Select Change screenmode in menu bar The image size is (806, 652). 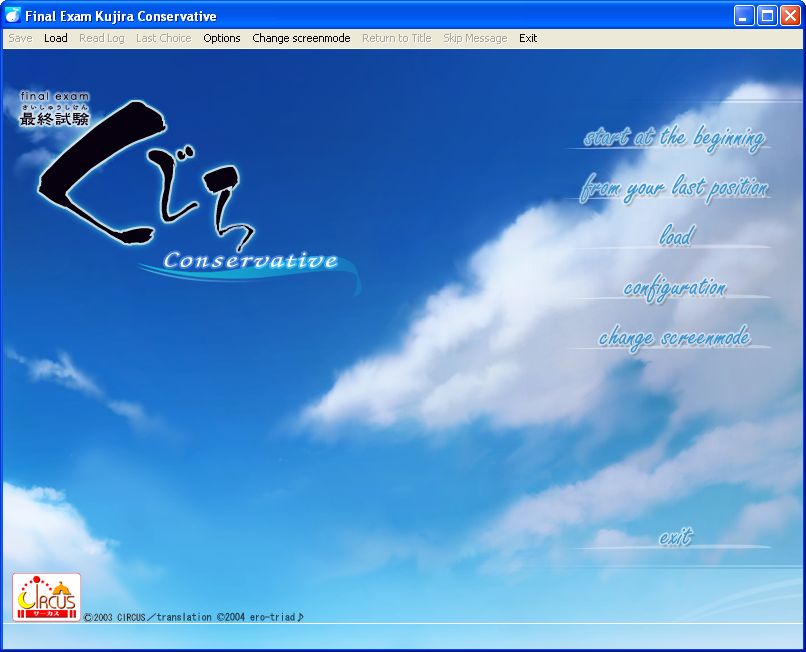(301, 38)
